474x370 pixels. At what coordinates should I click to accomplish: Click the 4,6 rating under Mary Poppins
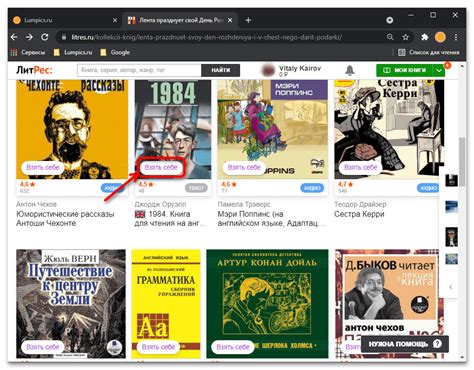tap(229, 184)
